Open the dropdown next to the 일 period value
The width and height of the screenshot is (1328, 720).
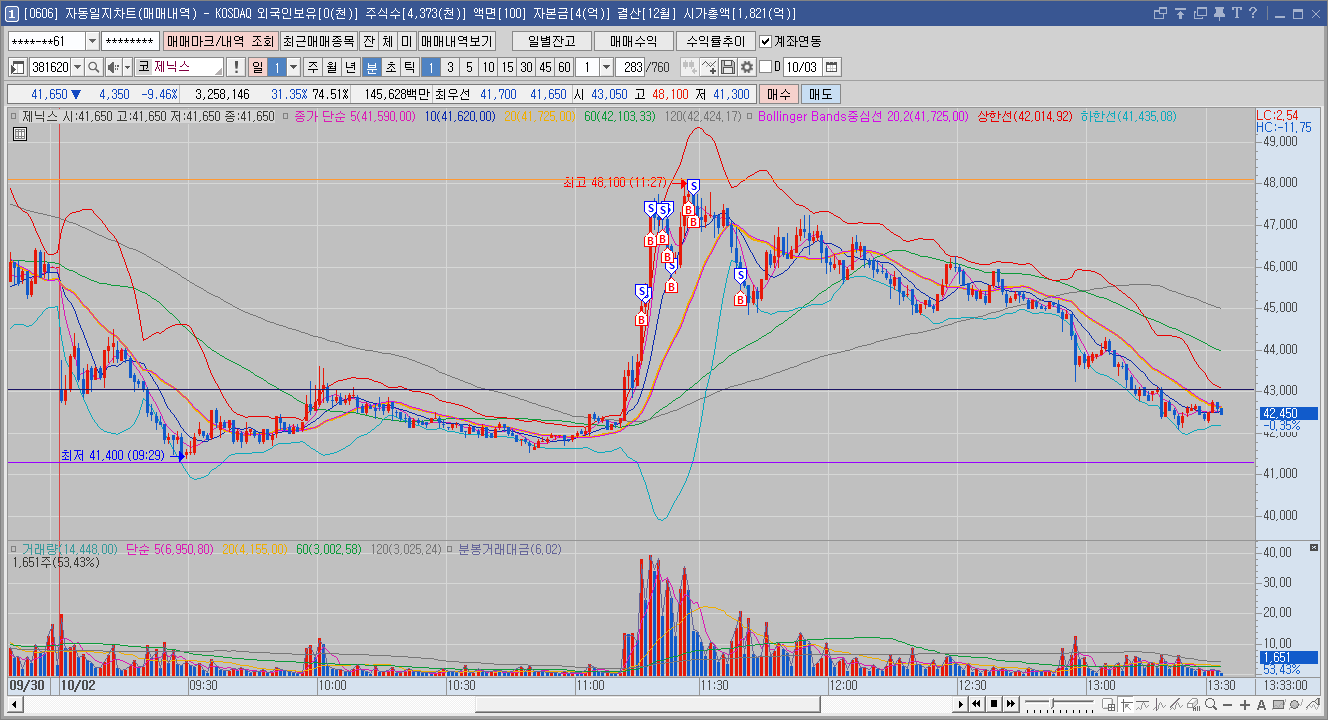[293, 67]
